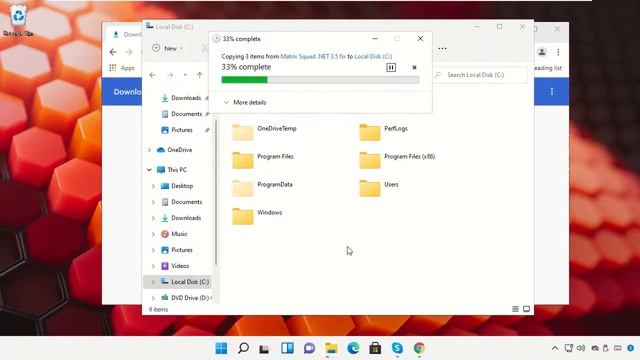Open recent locations dropdown in Explorer
640x360 pixels.
pos(185,75)
